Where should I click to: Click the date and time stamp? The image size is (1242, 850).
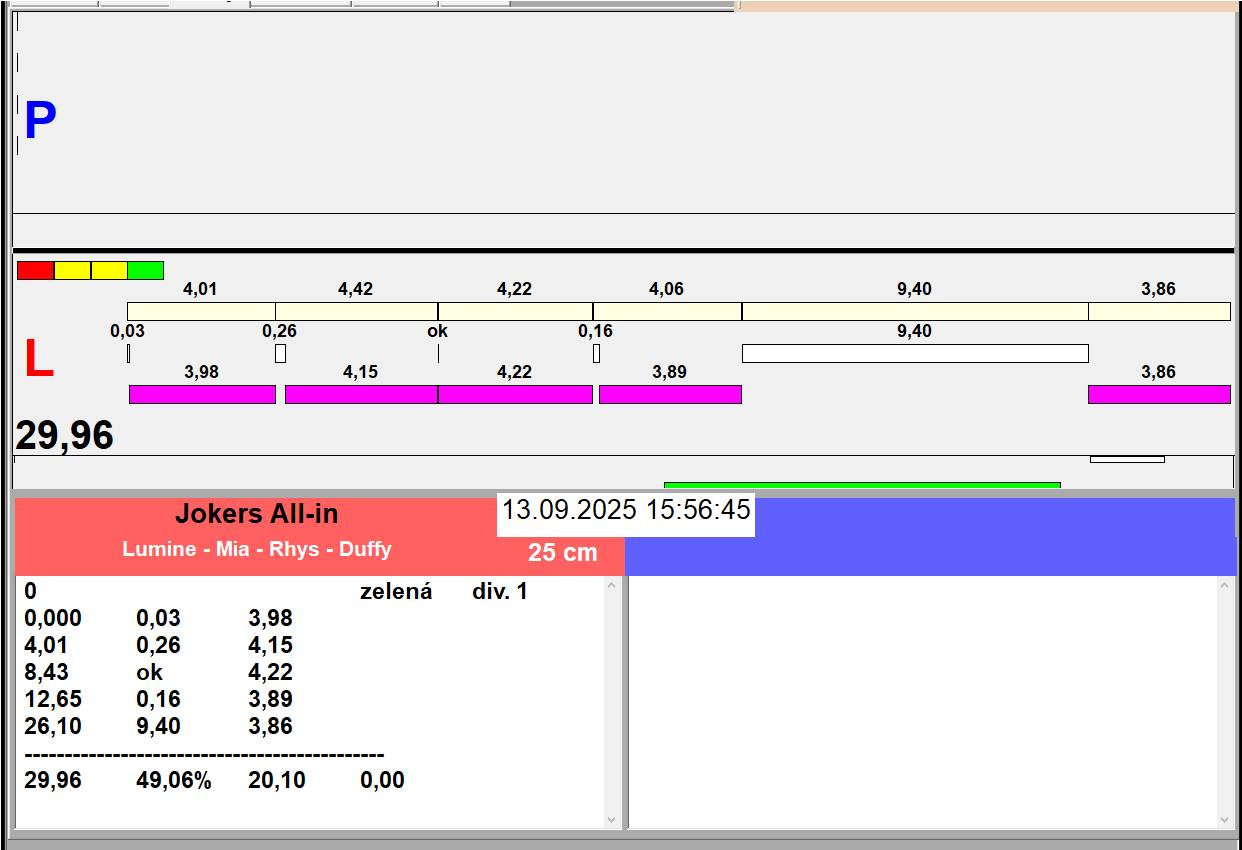[x=625, y=510]
